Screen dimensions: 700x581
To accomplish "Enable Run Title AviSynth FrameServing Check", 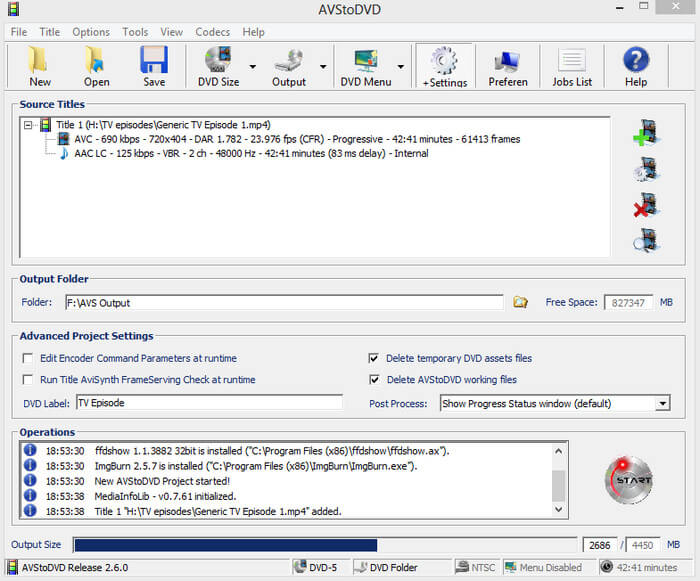I will pos(28,380).
